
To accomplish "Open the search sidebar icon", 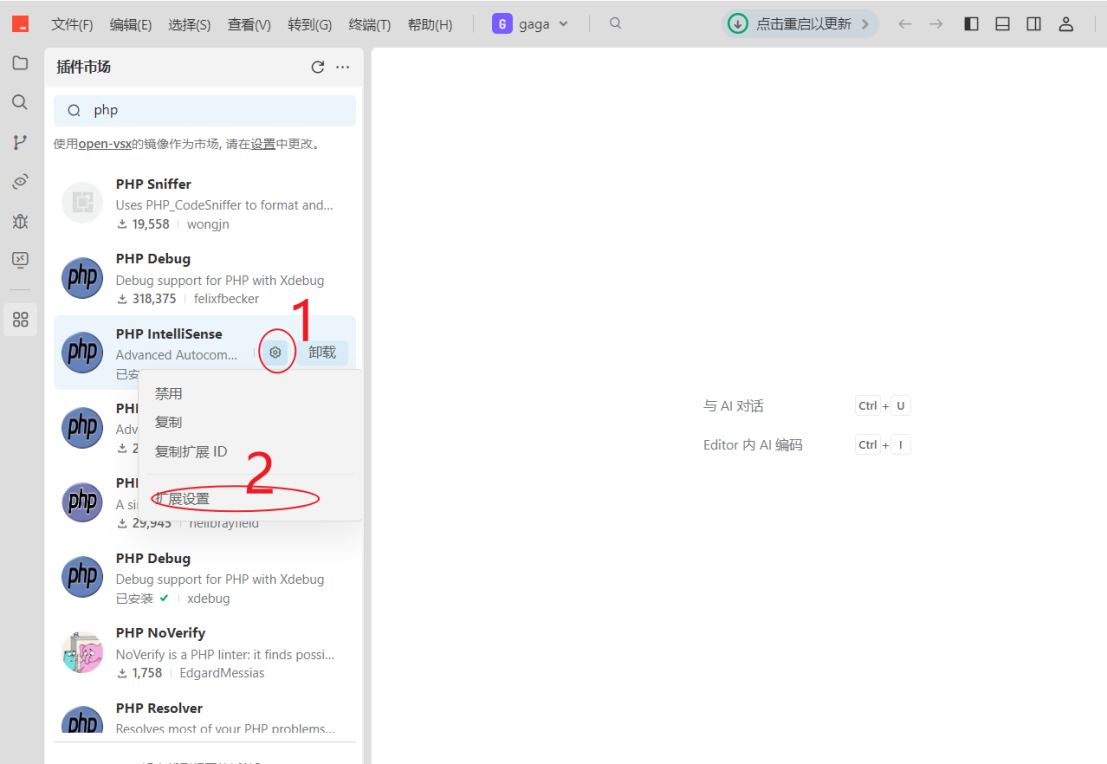I will click(x=20, y=102).
